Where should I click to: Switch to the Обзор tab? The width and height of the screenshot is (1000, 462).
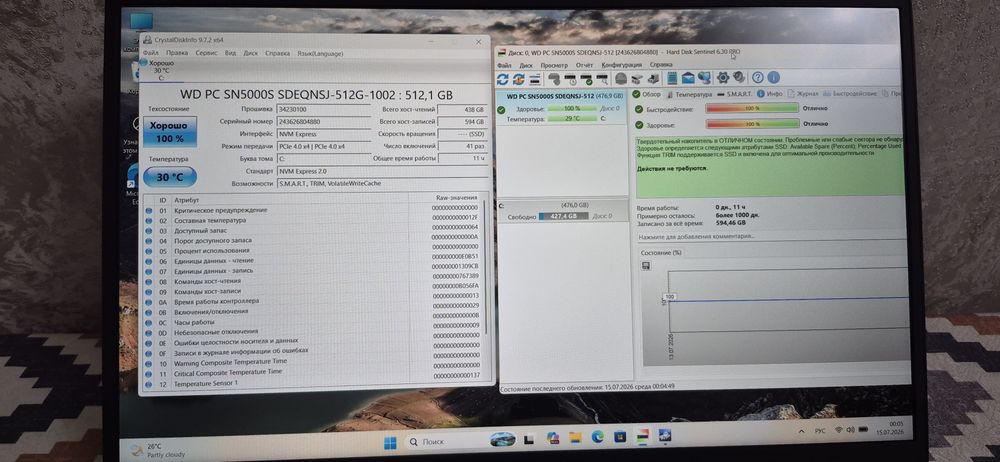(647, 94)
